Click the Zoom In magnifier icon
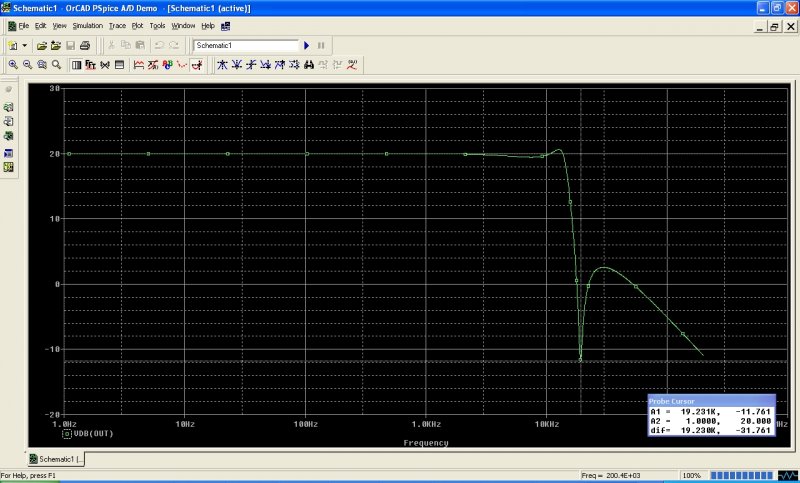The image size is (800, 483). click(x=13, y=65)
